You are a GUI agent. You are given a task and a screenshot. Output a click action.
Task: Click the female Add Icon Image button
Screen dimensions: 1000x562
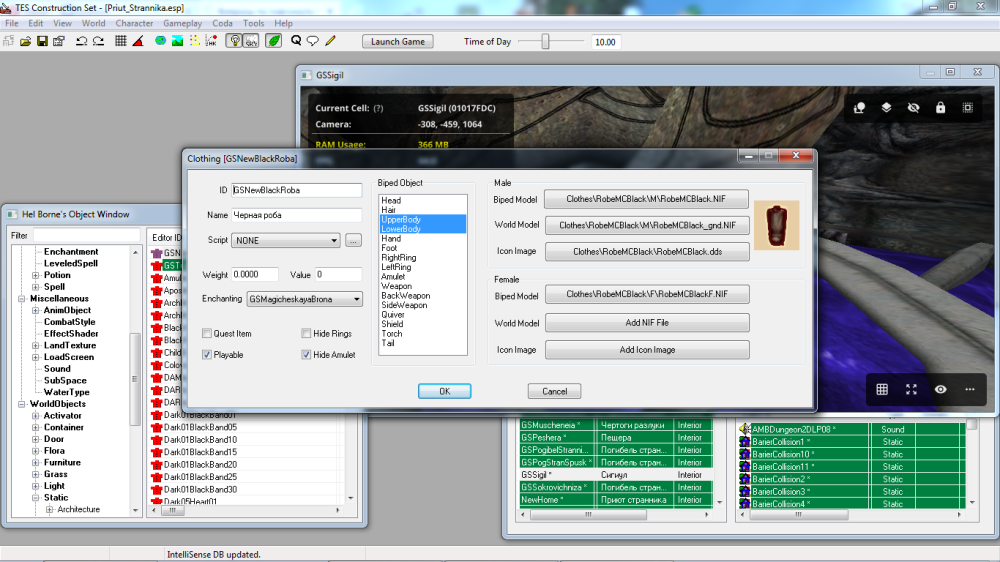click(x=647, y=350)
